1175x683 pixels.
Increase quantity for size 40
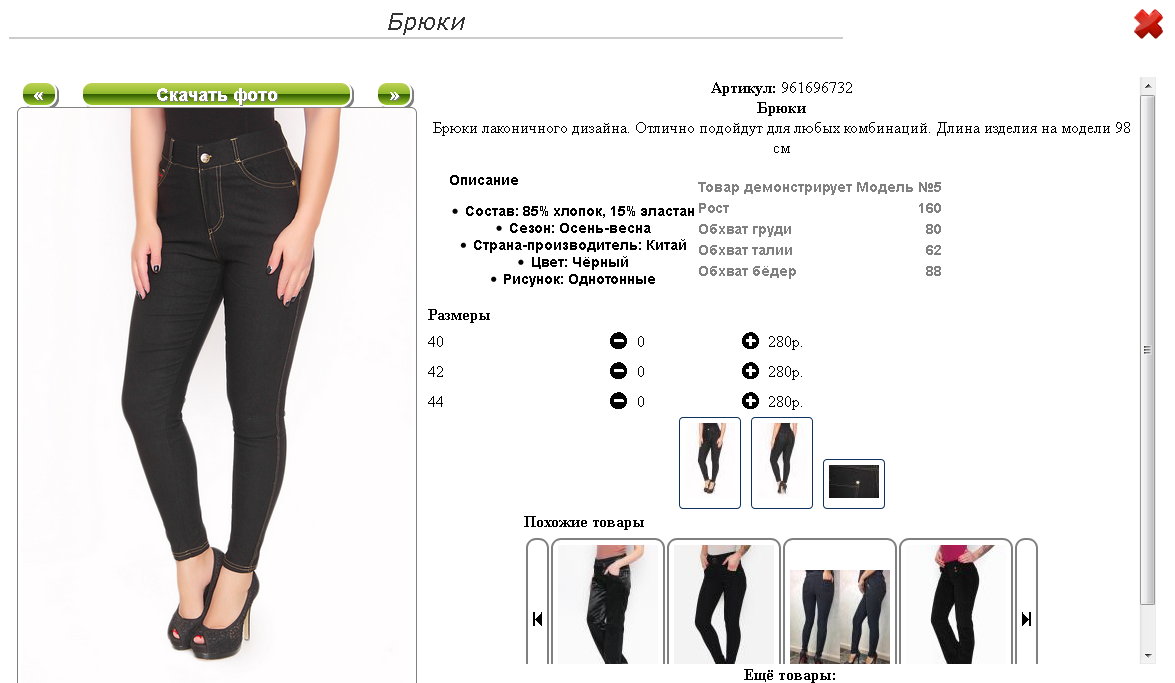pyautogui.click(x=750, y=341)
